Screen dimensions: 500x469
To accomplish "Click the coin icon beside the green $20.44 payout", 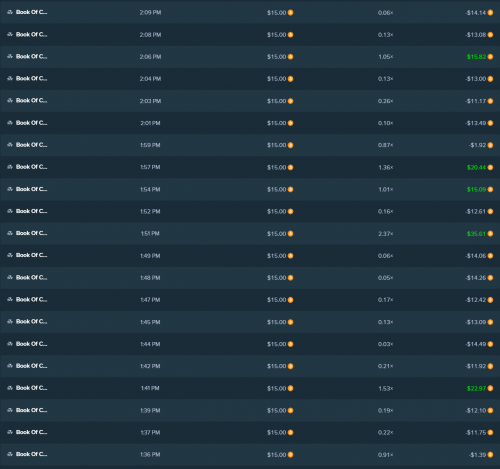I will [x=490, y=167].
